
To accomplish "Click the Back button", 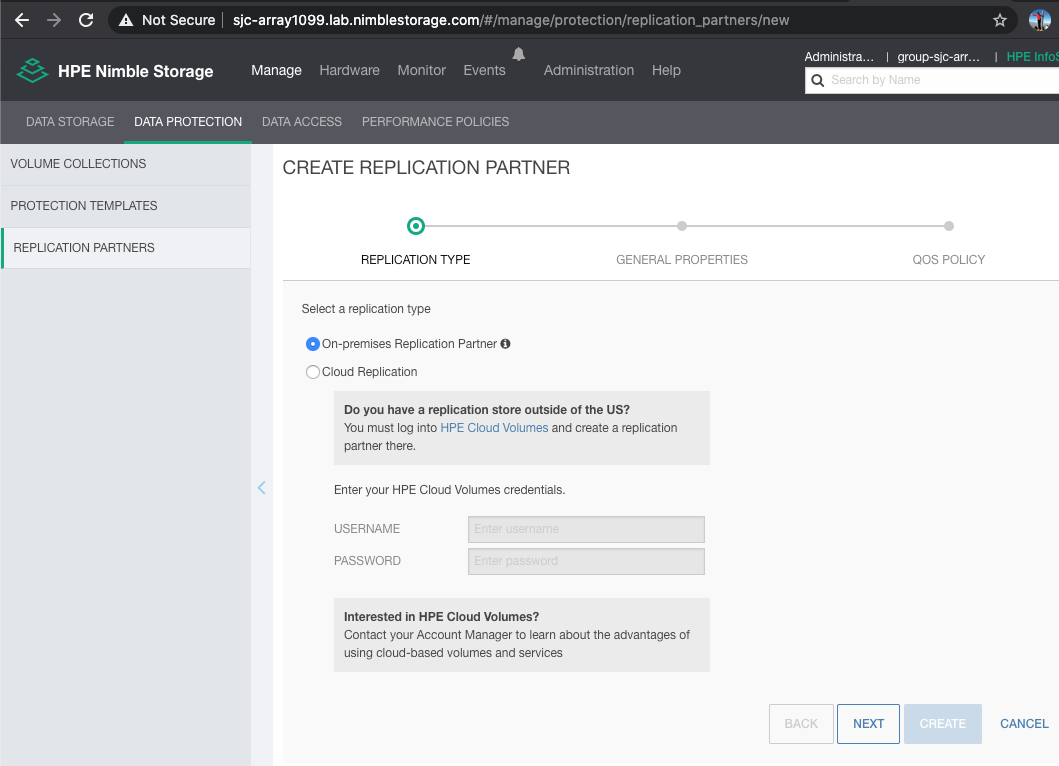I will coord(801,724).
